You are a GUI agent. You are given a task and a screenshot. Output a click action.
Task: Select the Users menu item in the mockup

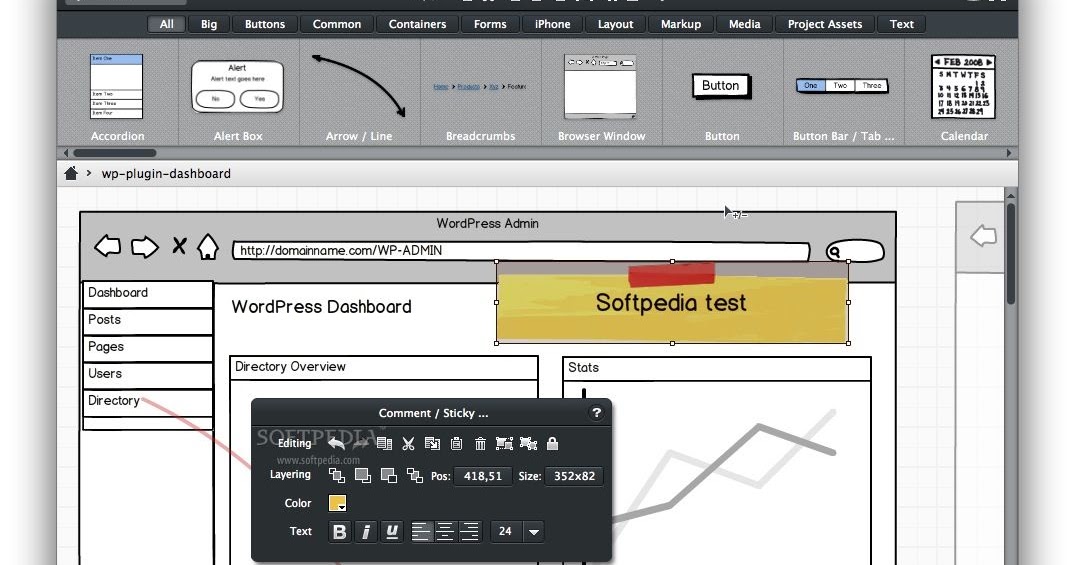(x=147, y=375)
